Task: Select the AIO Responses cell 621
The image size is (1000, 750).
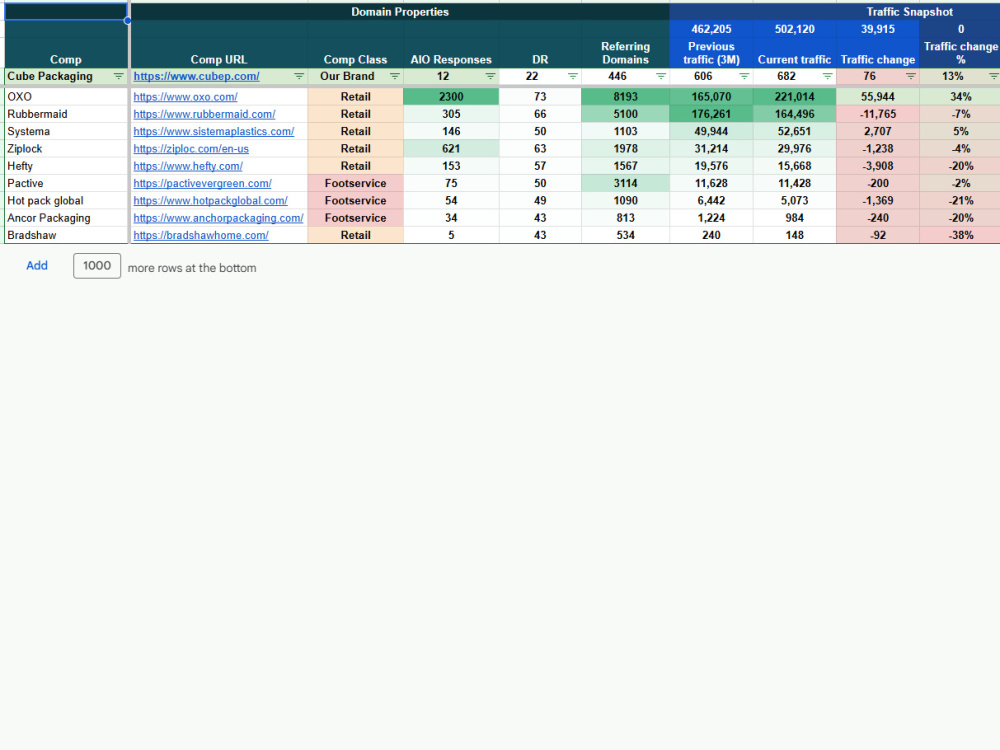Action: pyautogui.click(x=451, y=149)
